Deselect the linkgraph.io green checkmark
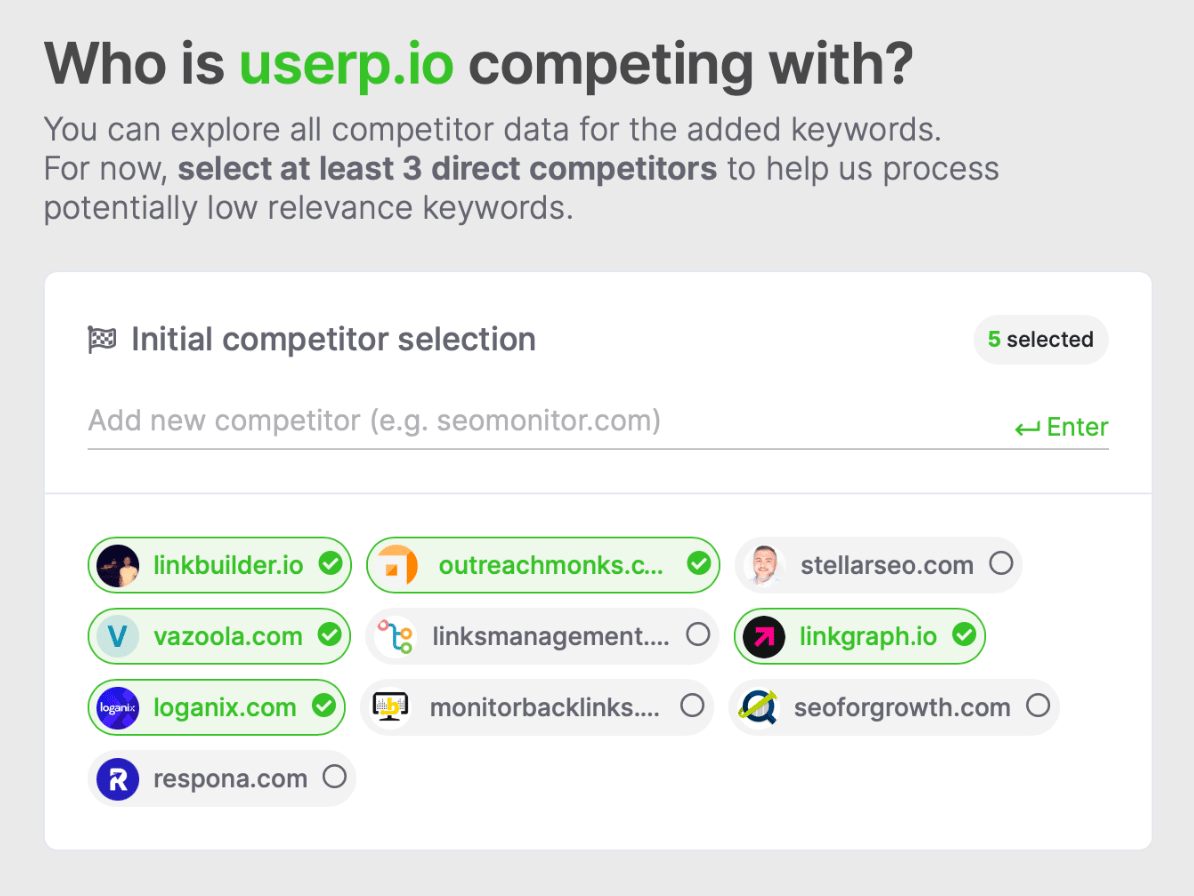The image size is (1194, 896). pos(964,635)
